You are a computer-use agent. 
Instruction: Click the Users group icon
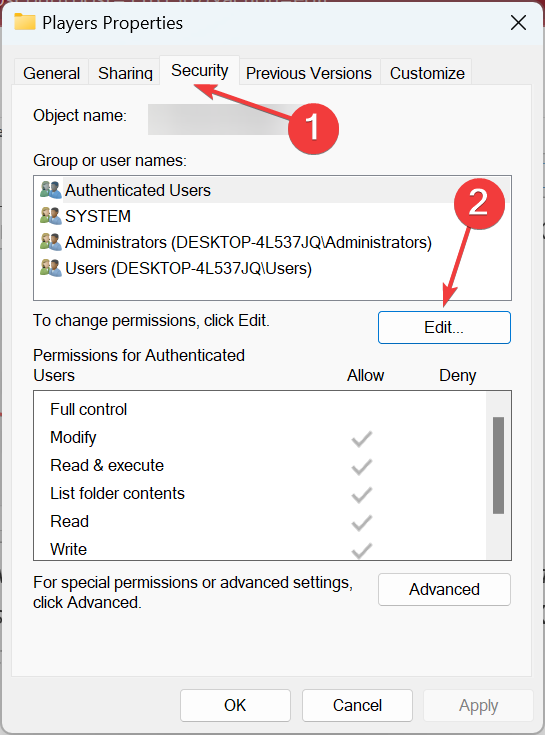point(51,268)
